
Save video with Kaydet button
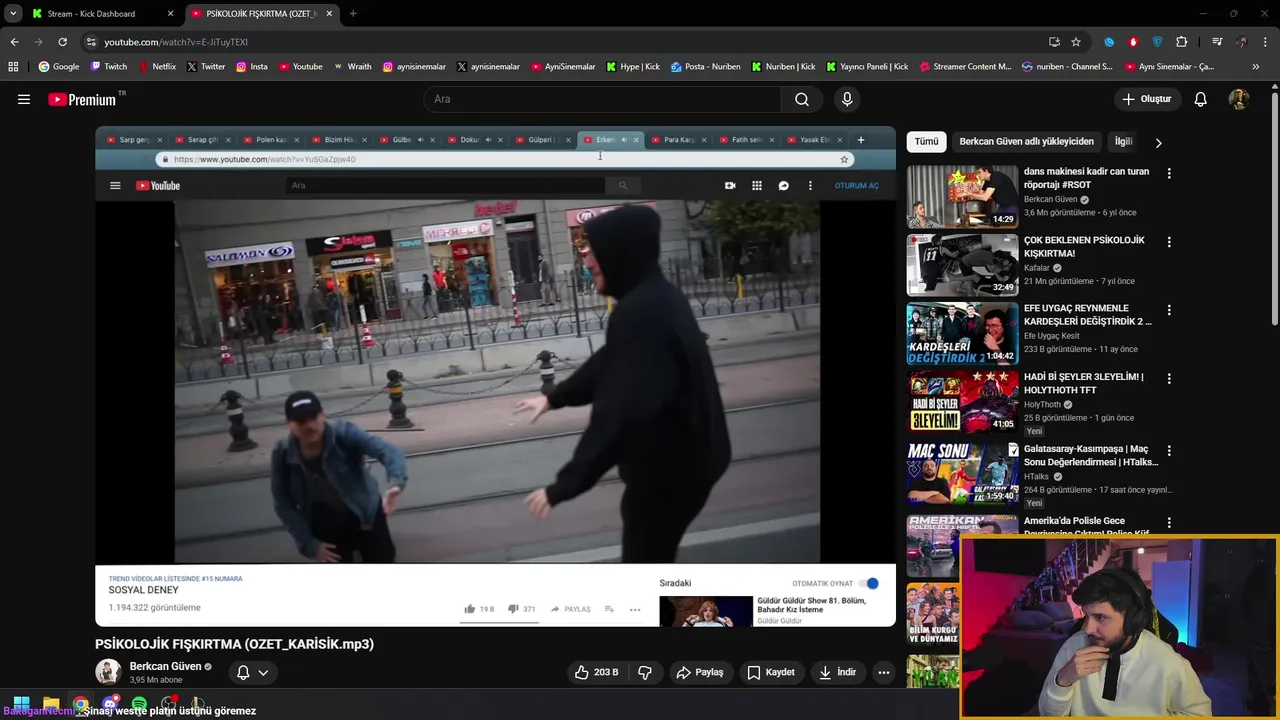pyautogui.click(x=770, y=672)
